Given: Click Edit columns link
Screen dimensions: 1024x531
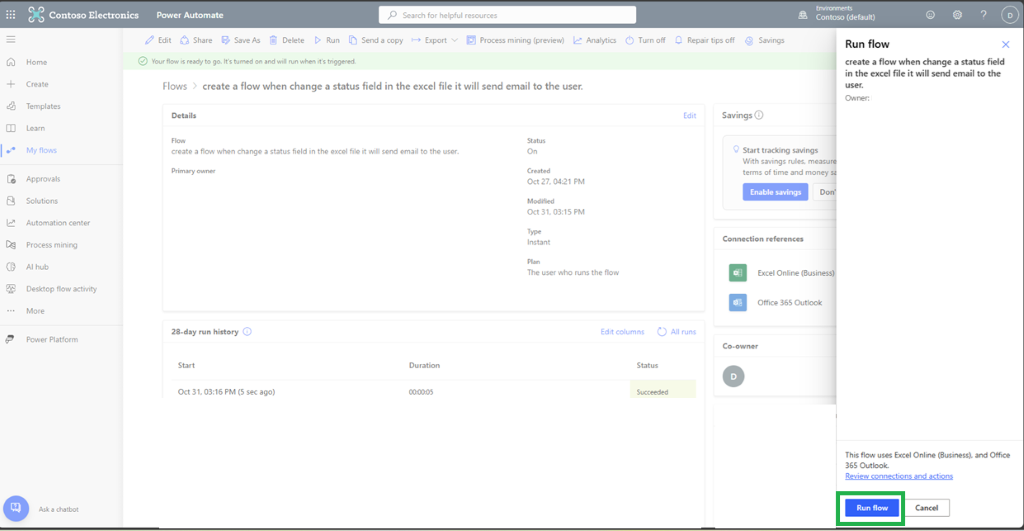Looking at the screenshot, I should coord(622,332).
